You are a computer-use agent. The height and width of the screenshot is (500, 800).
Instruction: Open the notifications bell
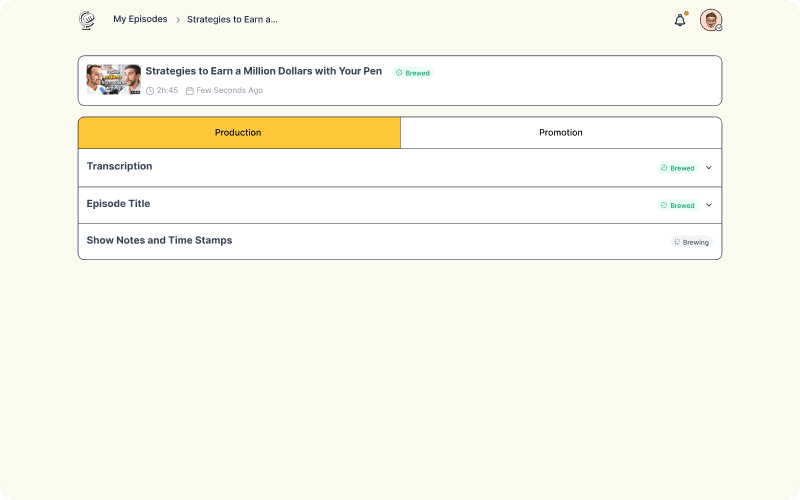[680, 20]
